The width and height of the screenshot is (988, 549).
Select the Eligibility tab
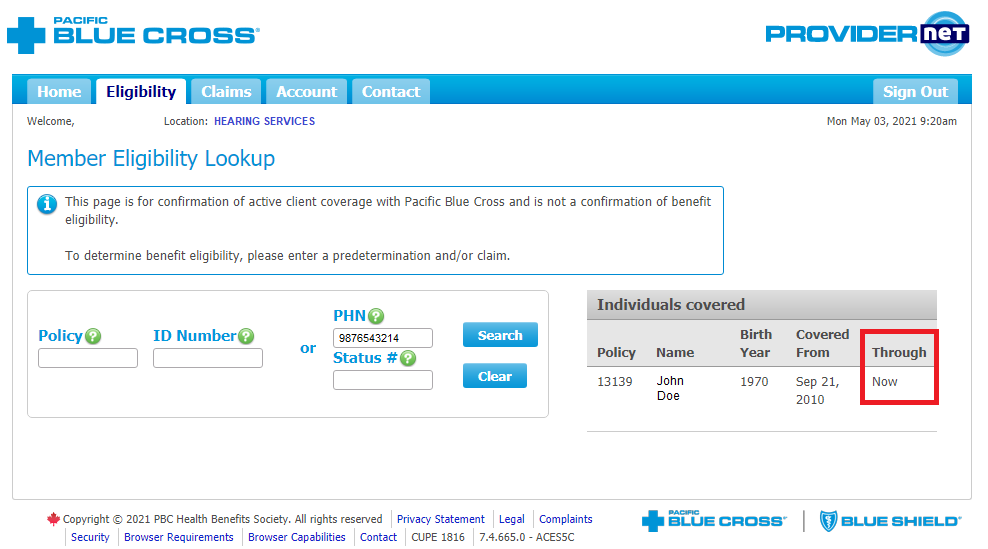click(x=141, y=91)
